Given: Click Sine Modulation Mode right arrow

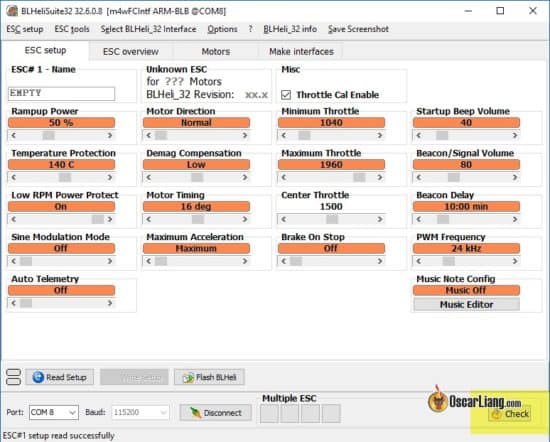Looking at the screenshot, I should pos(110,261).
